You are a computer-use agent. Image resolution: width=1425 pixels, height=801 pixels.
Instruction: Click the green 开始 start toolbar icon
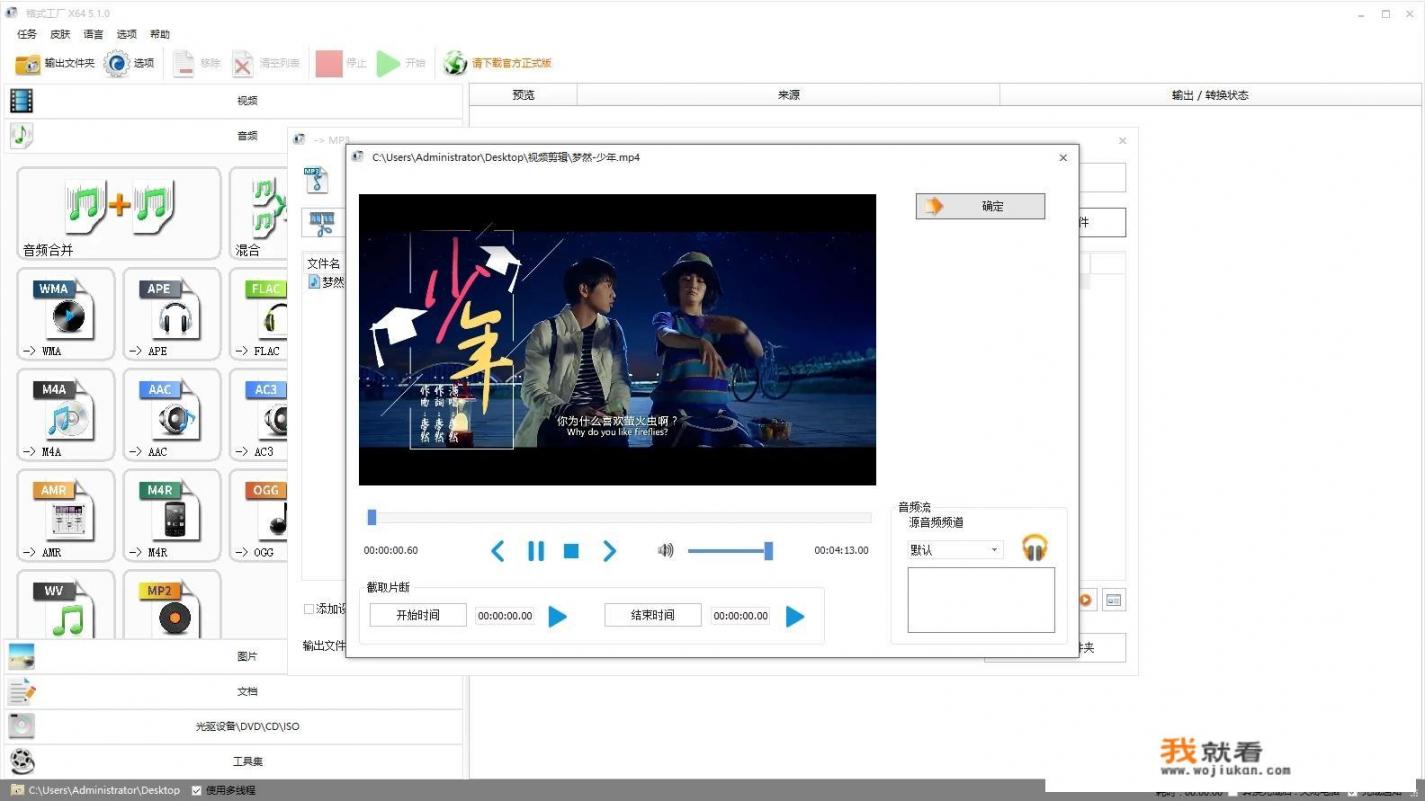point(388,64)
